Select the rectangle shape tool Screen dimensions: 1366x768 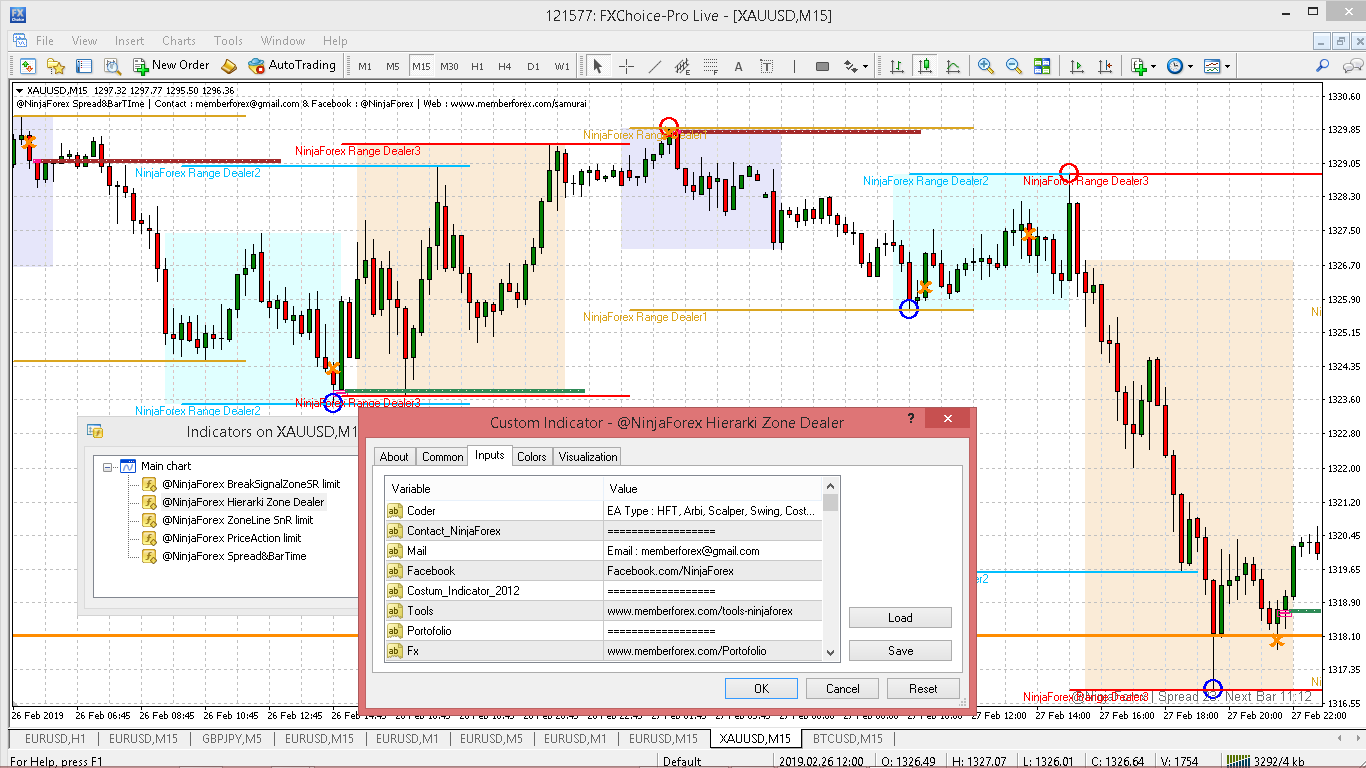(x=822, y=66)
